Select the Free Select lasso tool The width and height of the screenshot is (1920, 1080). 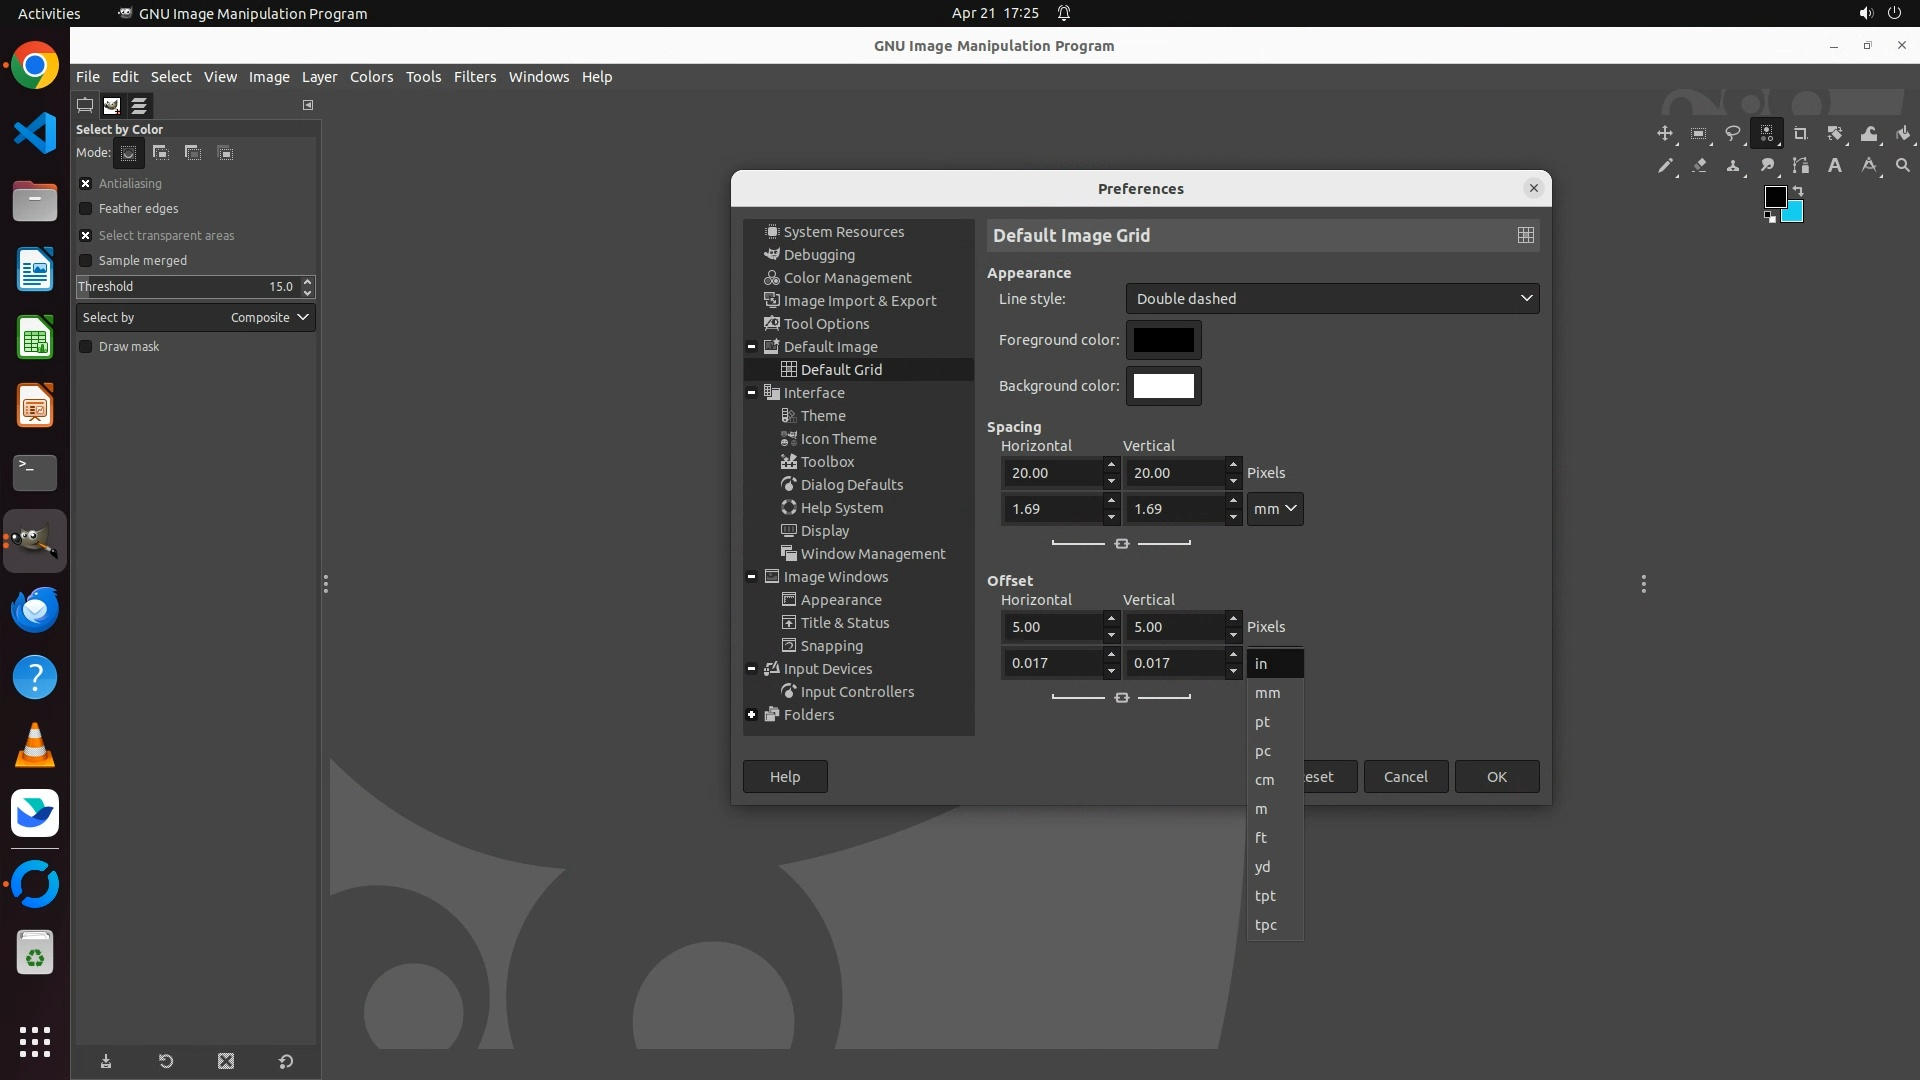click(x=1733, y=133)
